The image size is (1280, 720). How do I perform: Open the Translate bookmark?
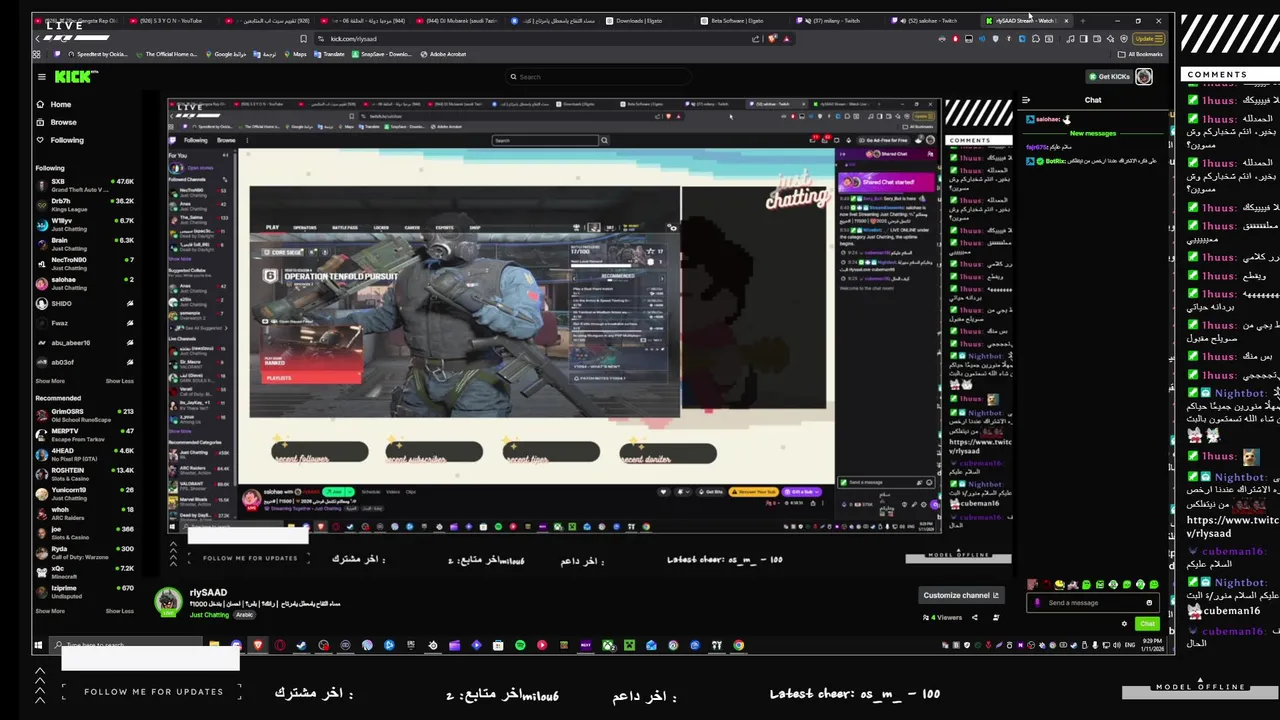pos(330,54)
